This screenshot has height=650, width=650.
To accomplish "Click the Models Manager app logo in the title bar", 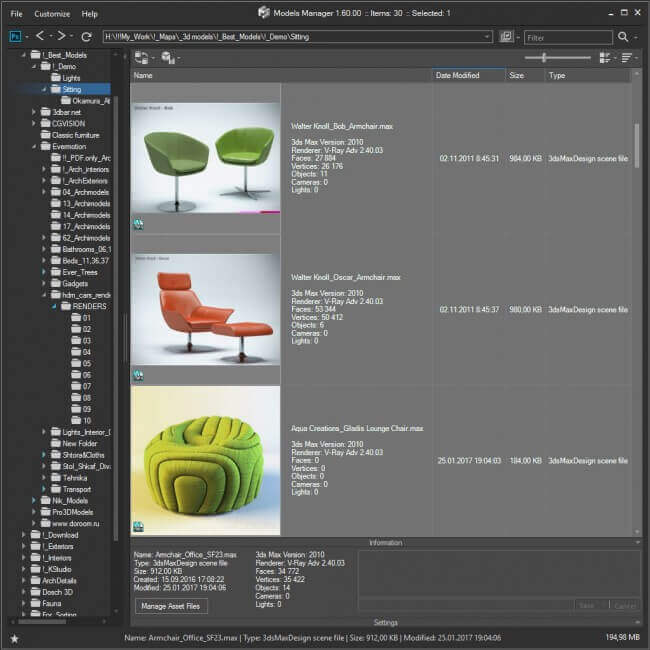I will [x=264, y=13].
